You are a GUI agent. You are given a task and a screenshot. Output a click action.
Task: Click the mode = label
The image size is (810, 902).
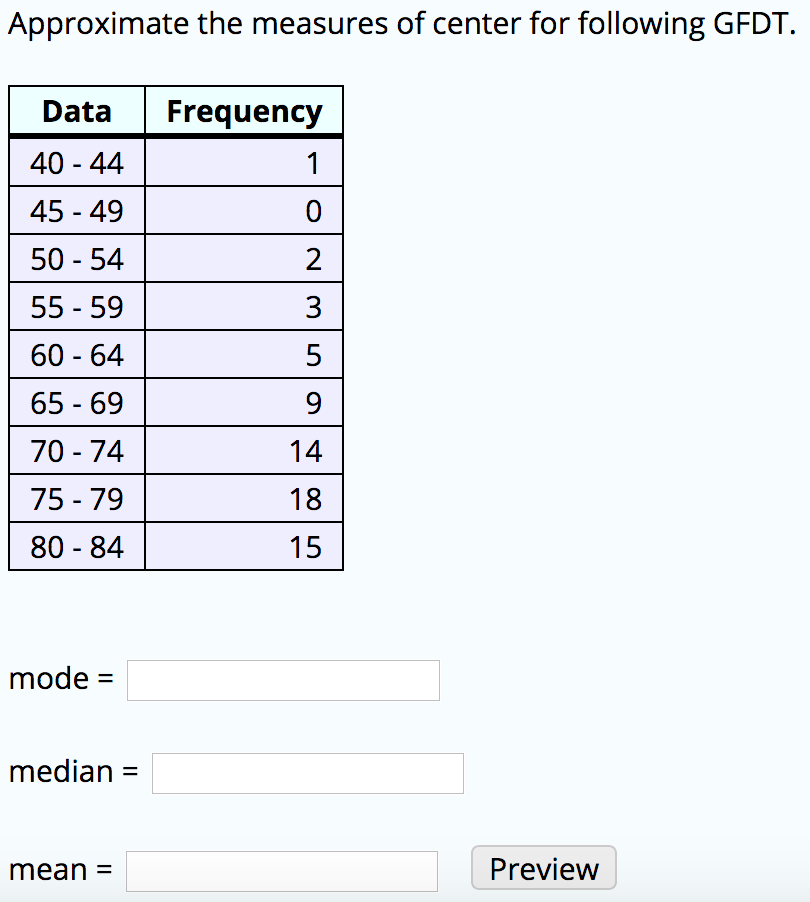59,678
